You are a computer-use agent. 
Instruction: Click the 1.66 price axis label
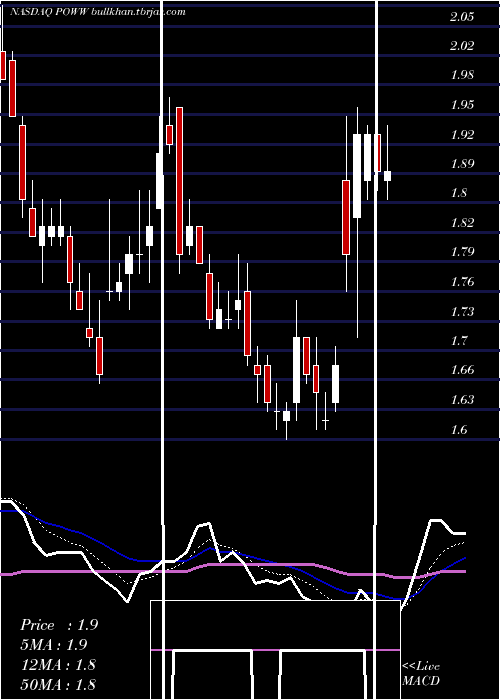tap(462, 370)
